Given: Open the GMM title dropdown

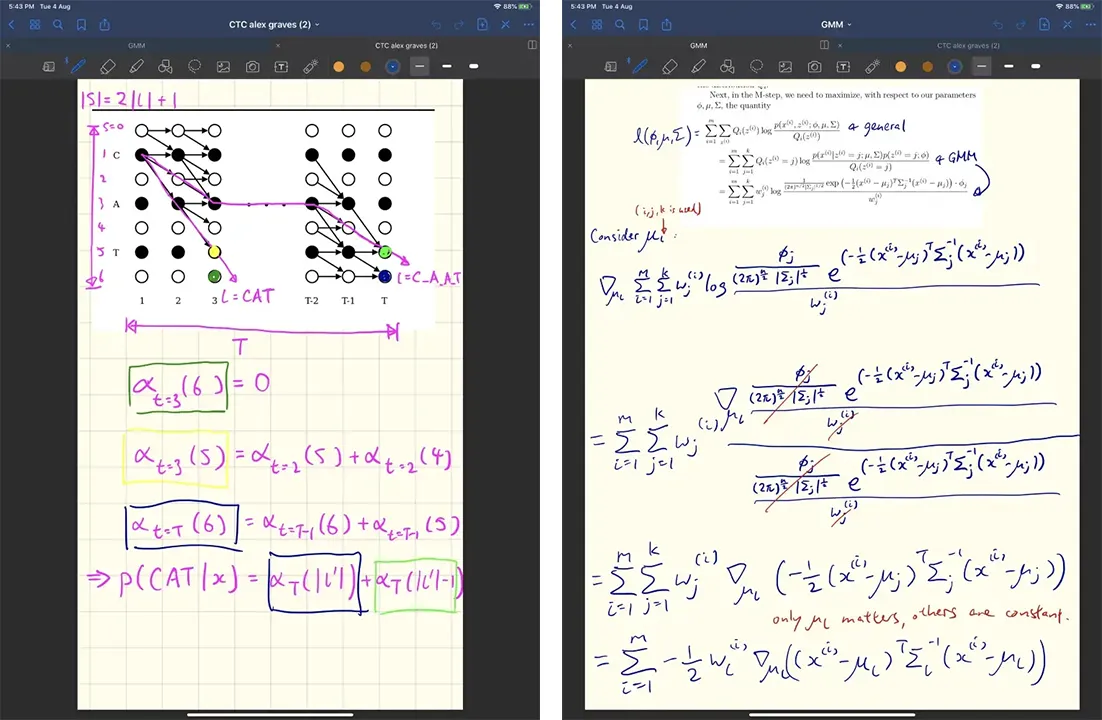Looking at the screenshot, I should (x=834, y=23).
